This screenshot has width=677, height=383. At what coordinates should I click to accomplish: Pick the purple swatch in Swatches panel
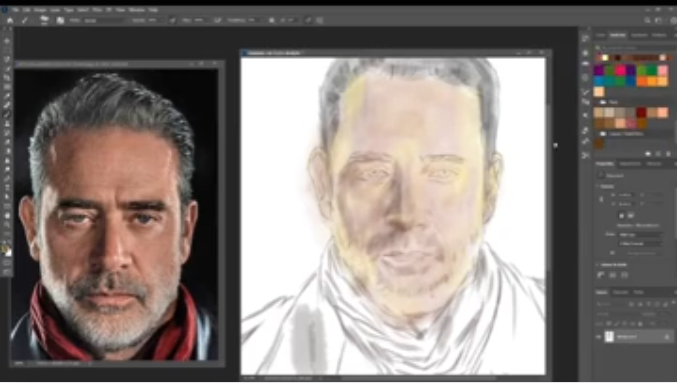point(599,70)
